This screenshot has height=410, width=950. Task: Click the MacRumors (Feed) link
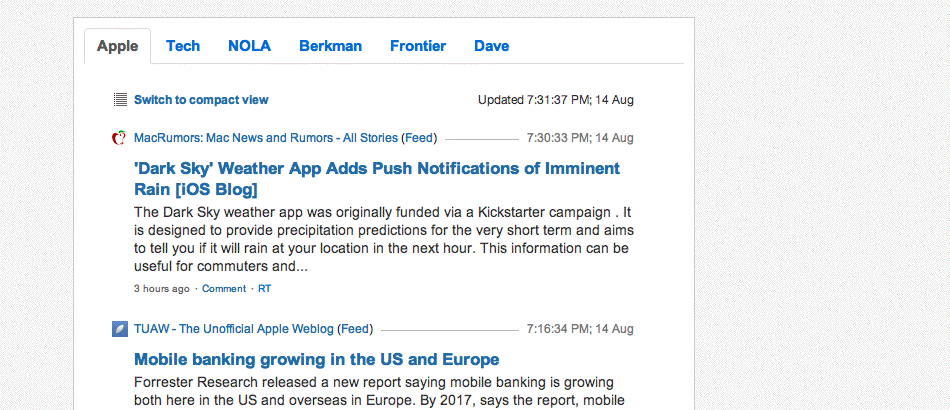pos(419,138)
